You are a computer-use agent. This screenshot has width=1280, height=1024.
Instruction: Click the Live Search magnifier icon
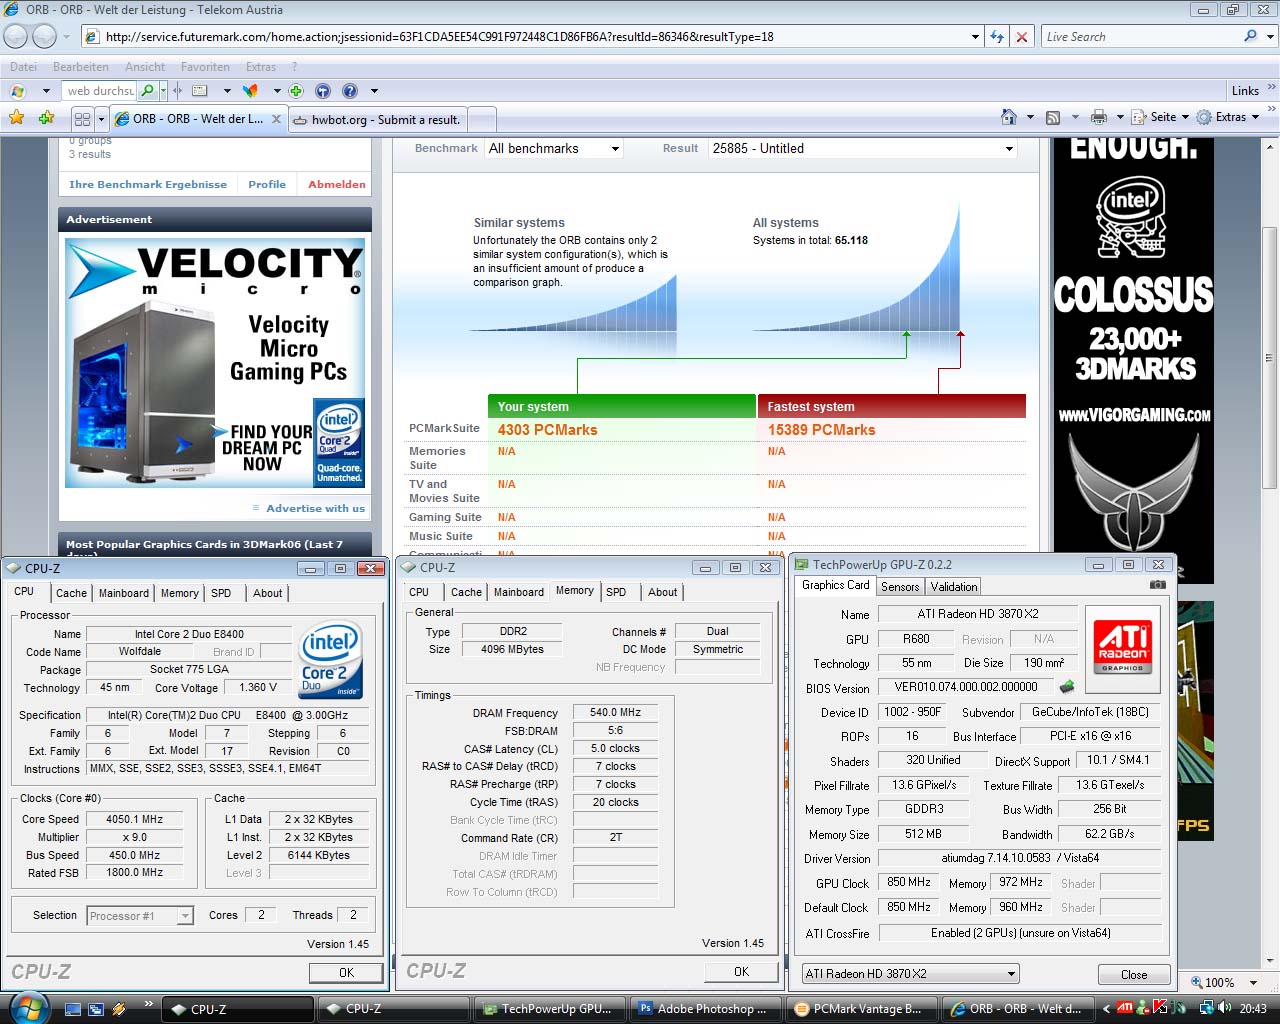pos(1250,36)
